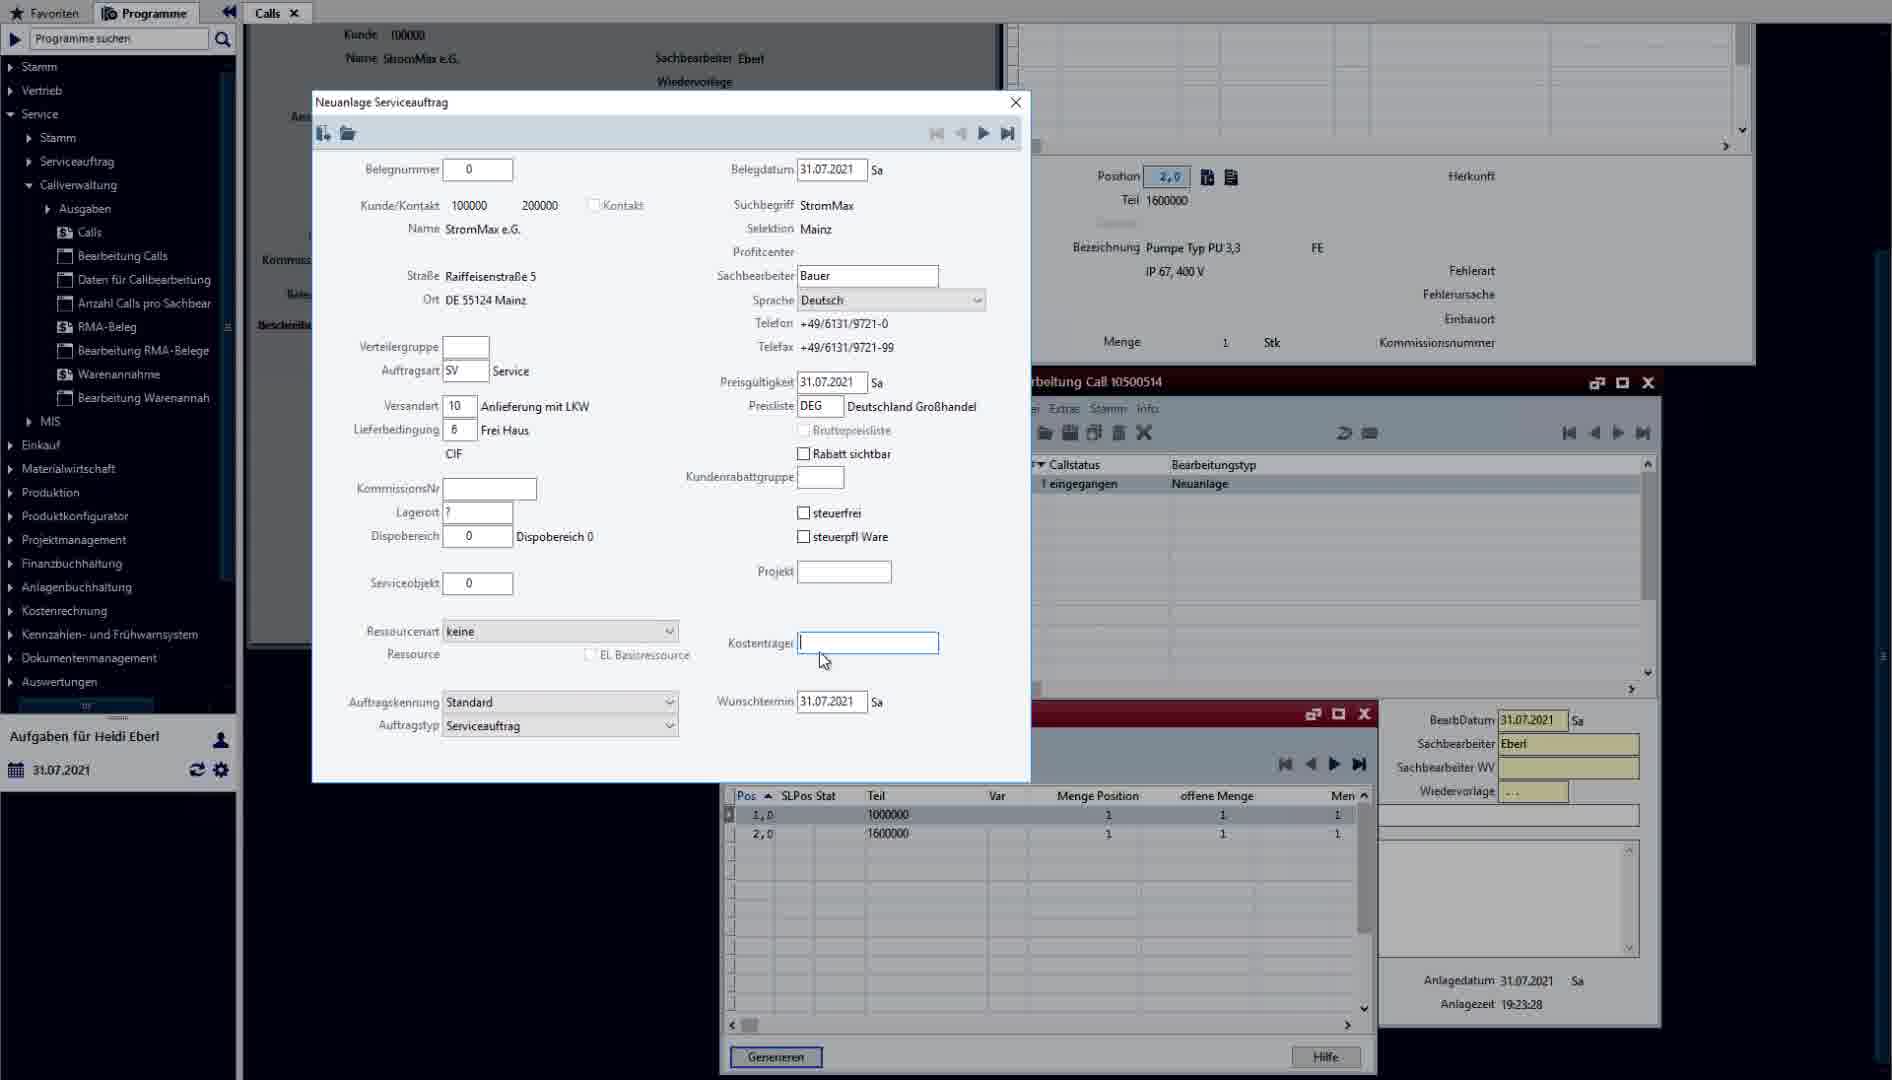This screenshot has width=1892, height=1080.
Task: Click the copy icon in Bearbeitung Call toolbar
Action: pyautogui.click(x=1094, y=433)
